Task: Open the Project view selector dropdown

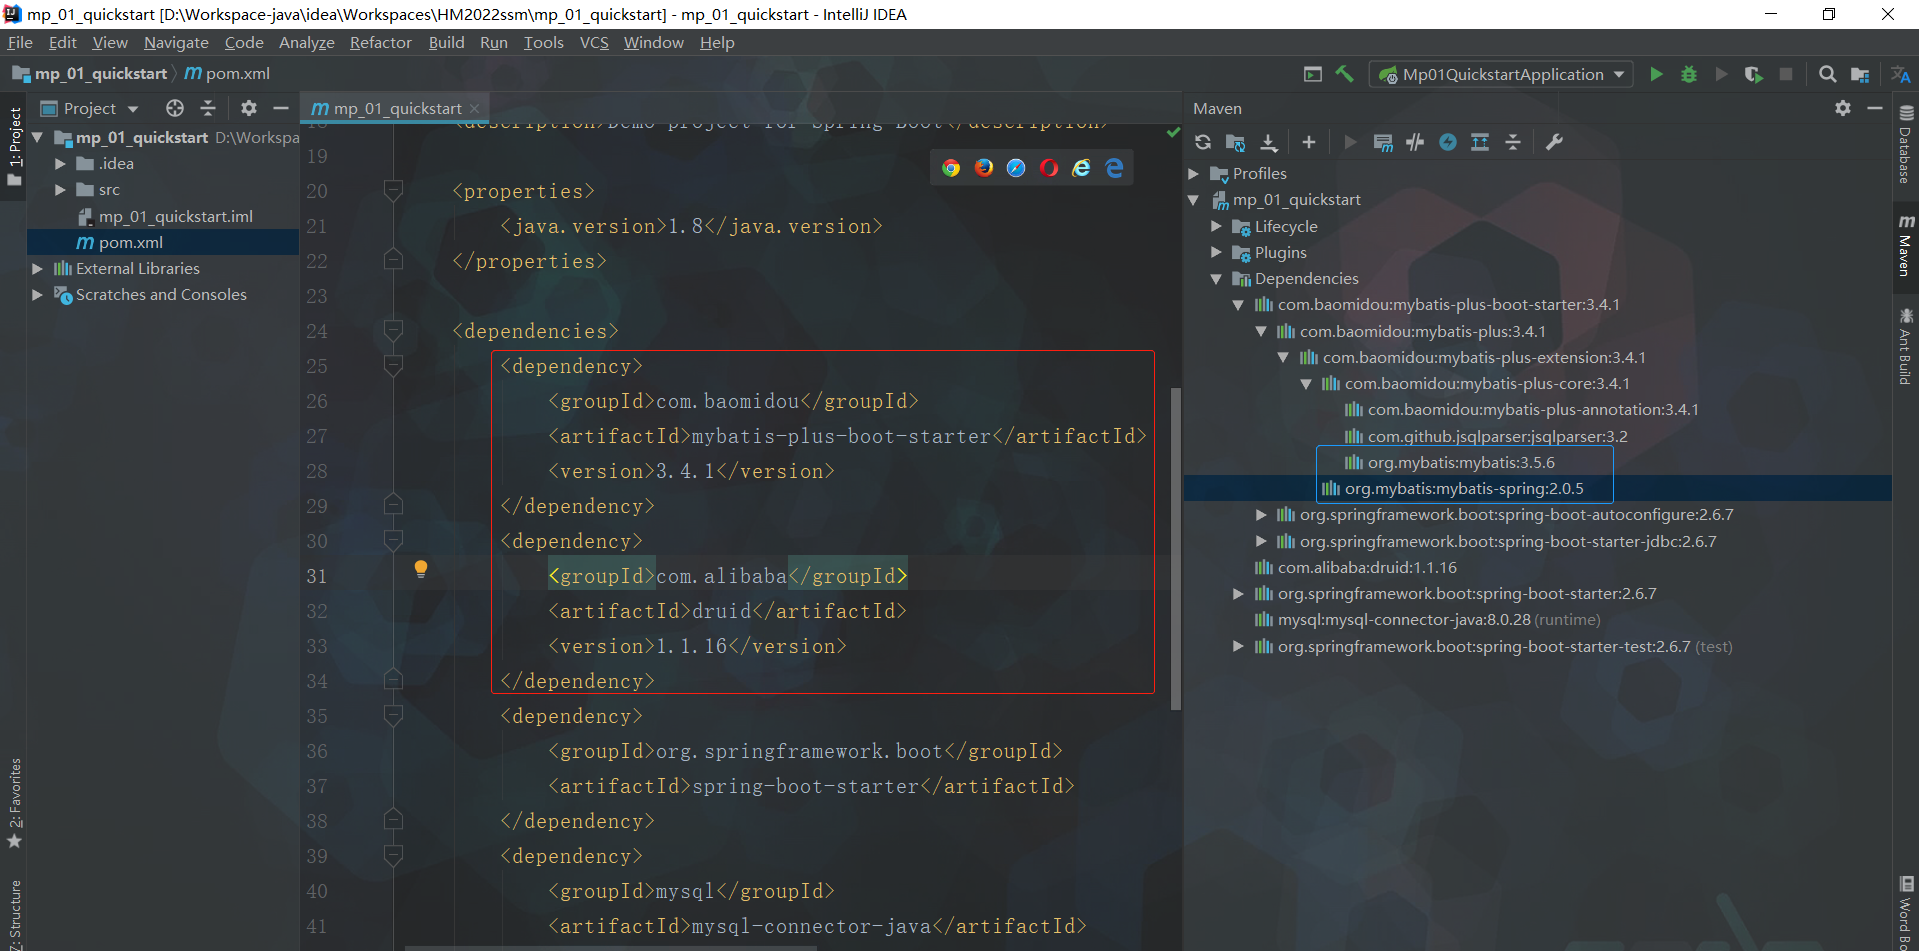Action: (90, 108)
